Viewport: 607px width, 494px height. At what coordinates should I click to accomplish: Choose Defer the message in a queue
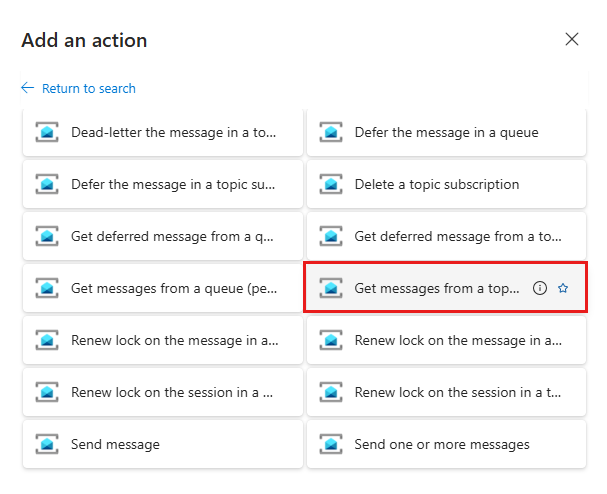[446, 132]
